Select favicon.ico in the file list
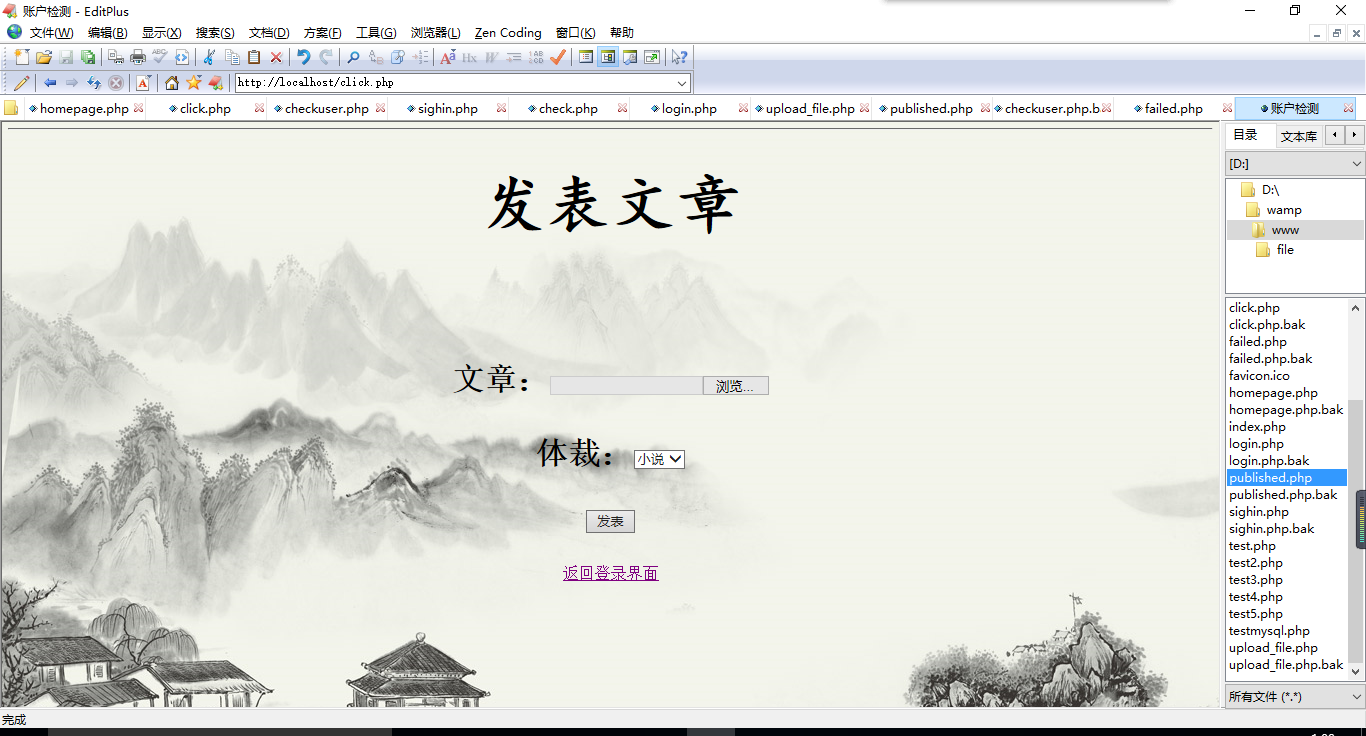The image size is (1366, 736). pyautogui.click(x=1259, y=376)
